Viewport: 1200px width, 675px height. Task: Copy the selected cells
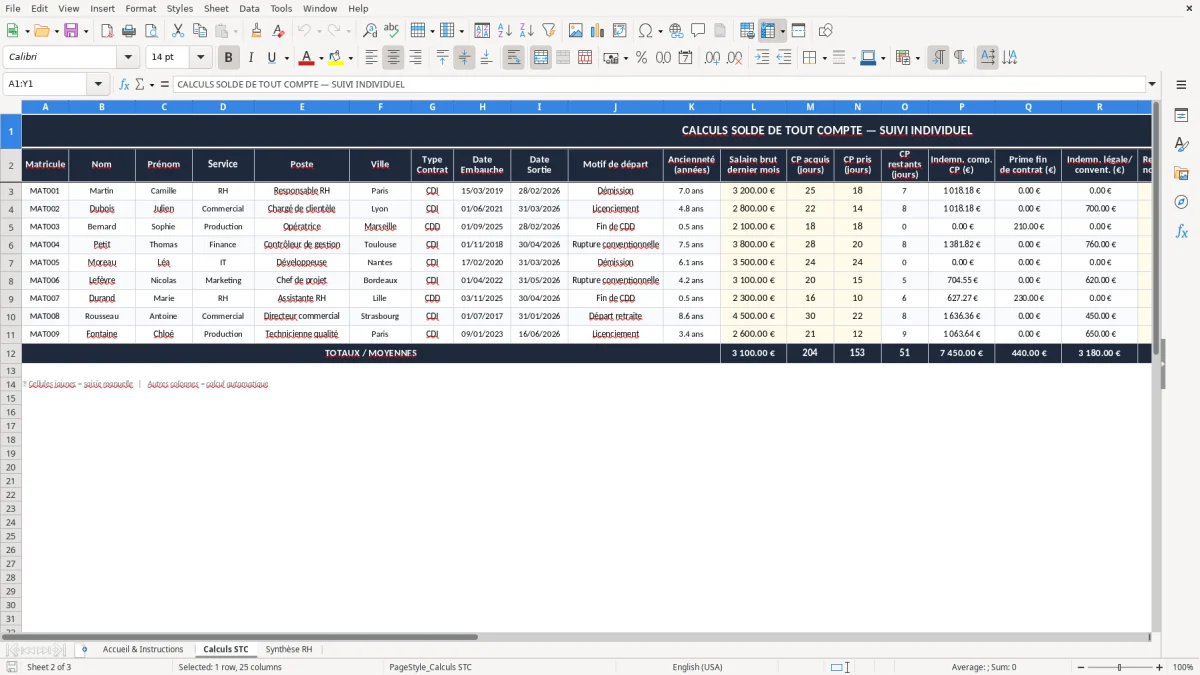(200, 31)
